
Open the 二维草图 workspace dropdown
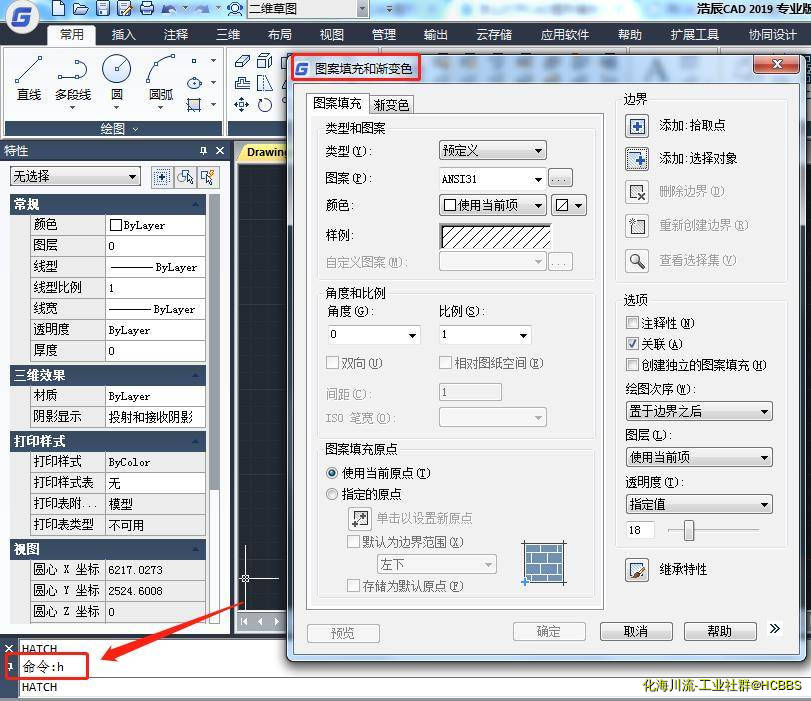pos(308,8)
